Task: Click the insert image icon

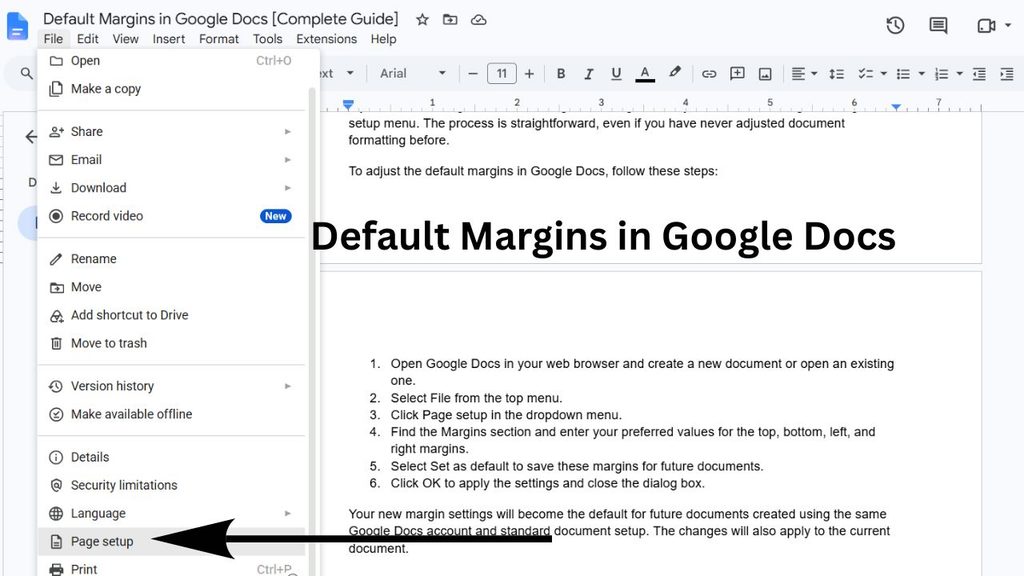Action: click(x=765, y=74)
